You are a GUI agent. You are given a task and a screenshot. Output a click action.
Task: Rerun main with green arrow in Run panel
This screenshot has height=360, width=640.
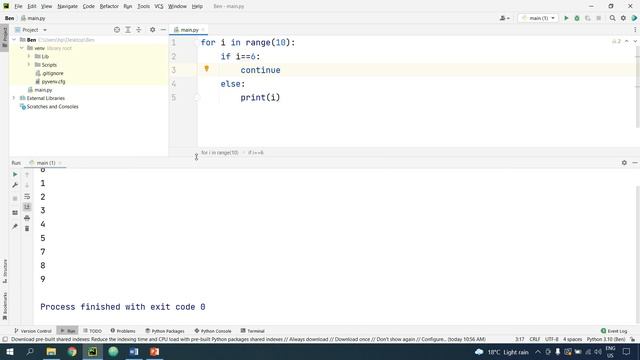coord(15,174)
